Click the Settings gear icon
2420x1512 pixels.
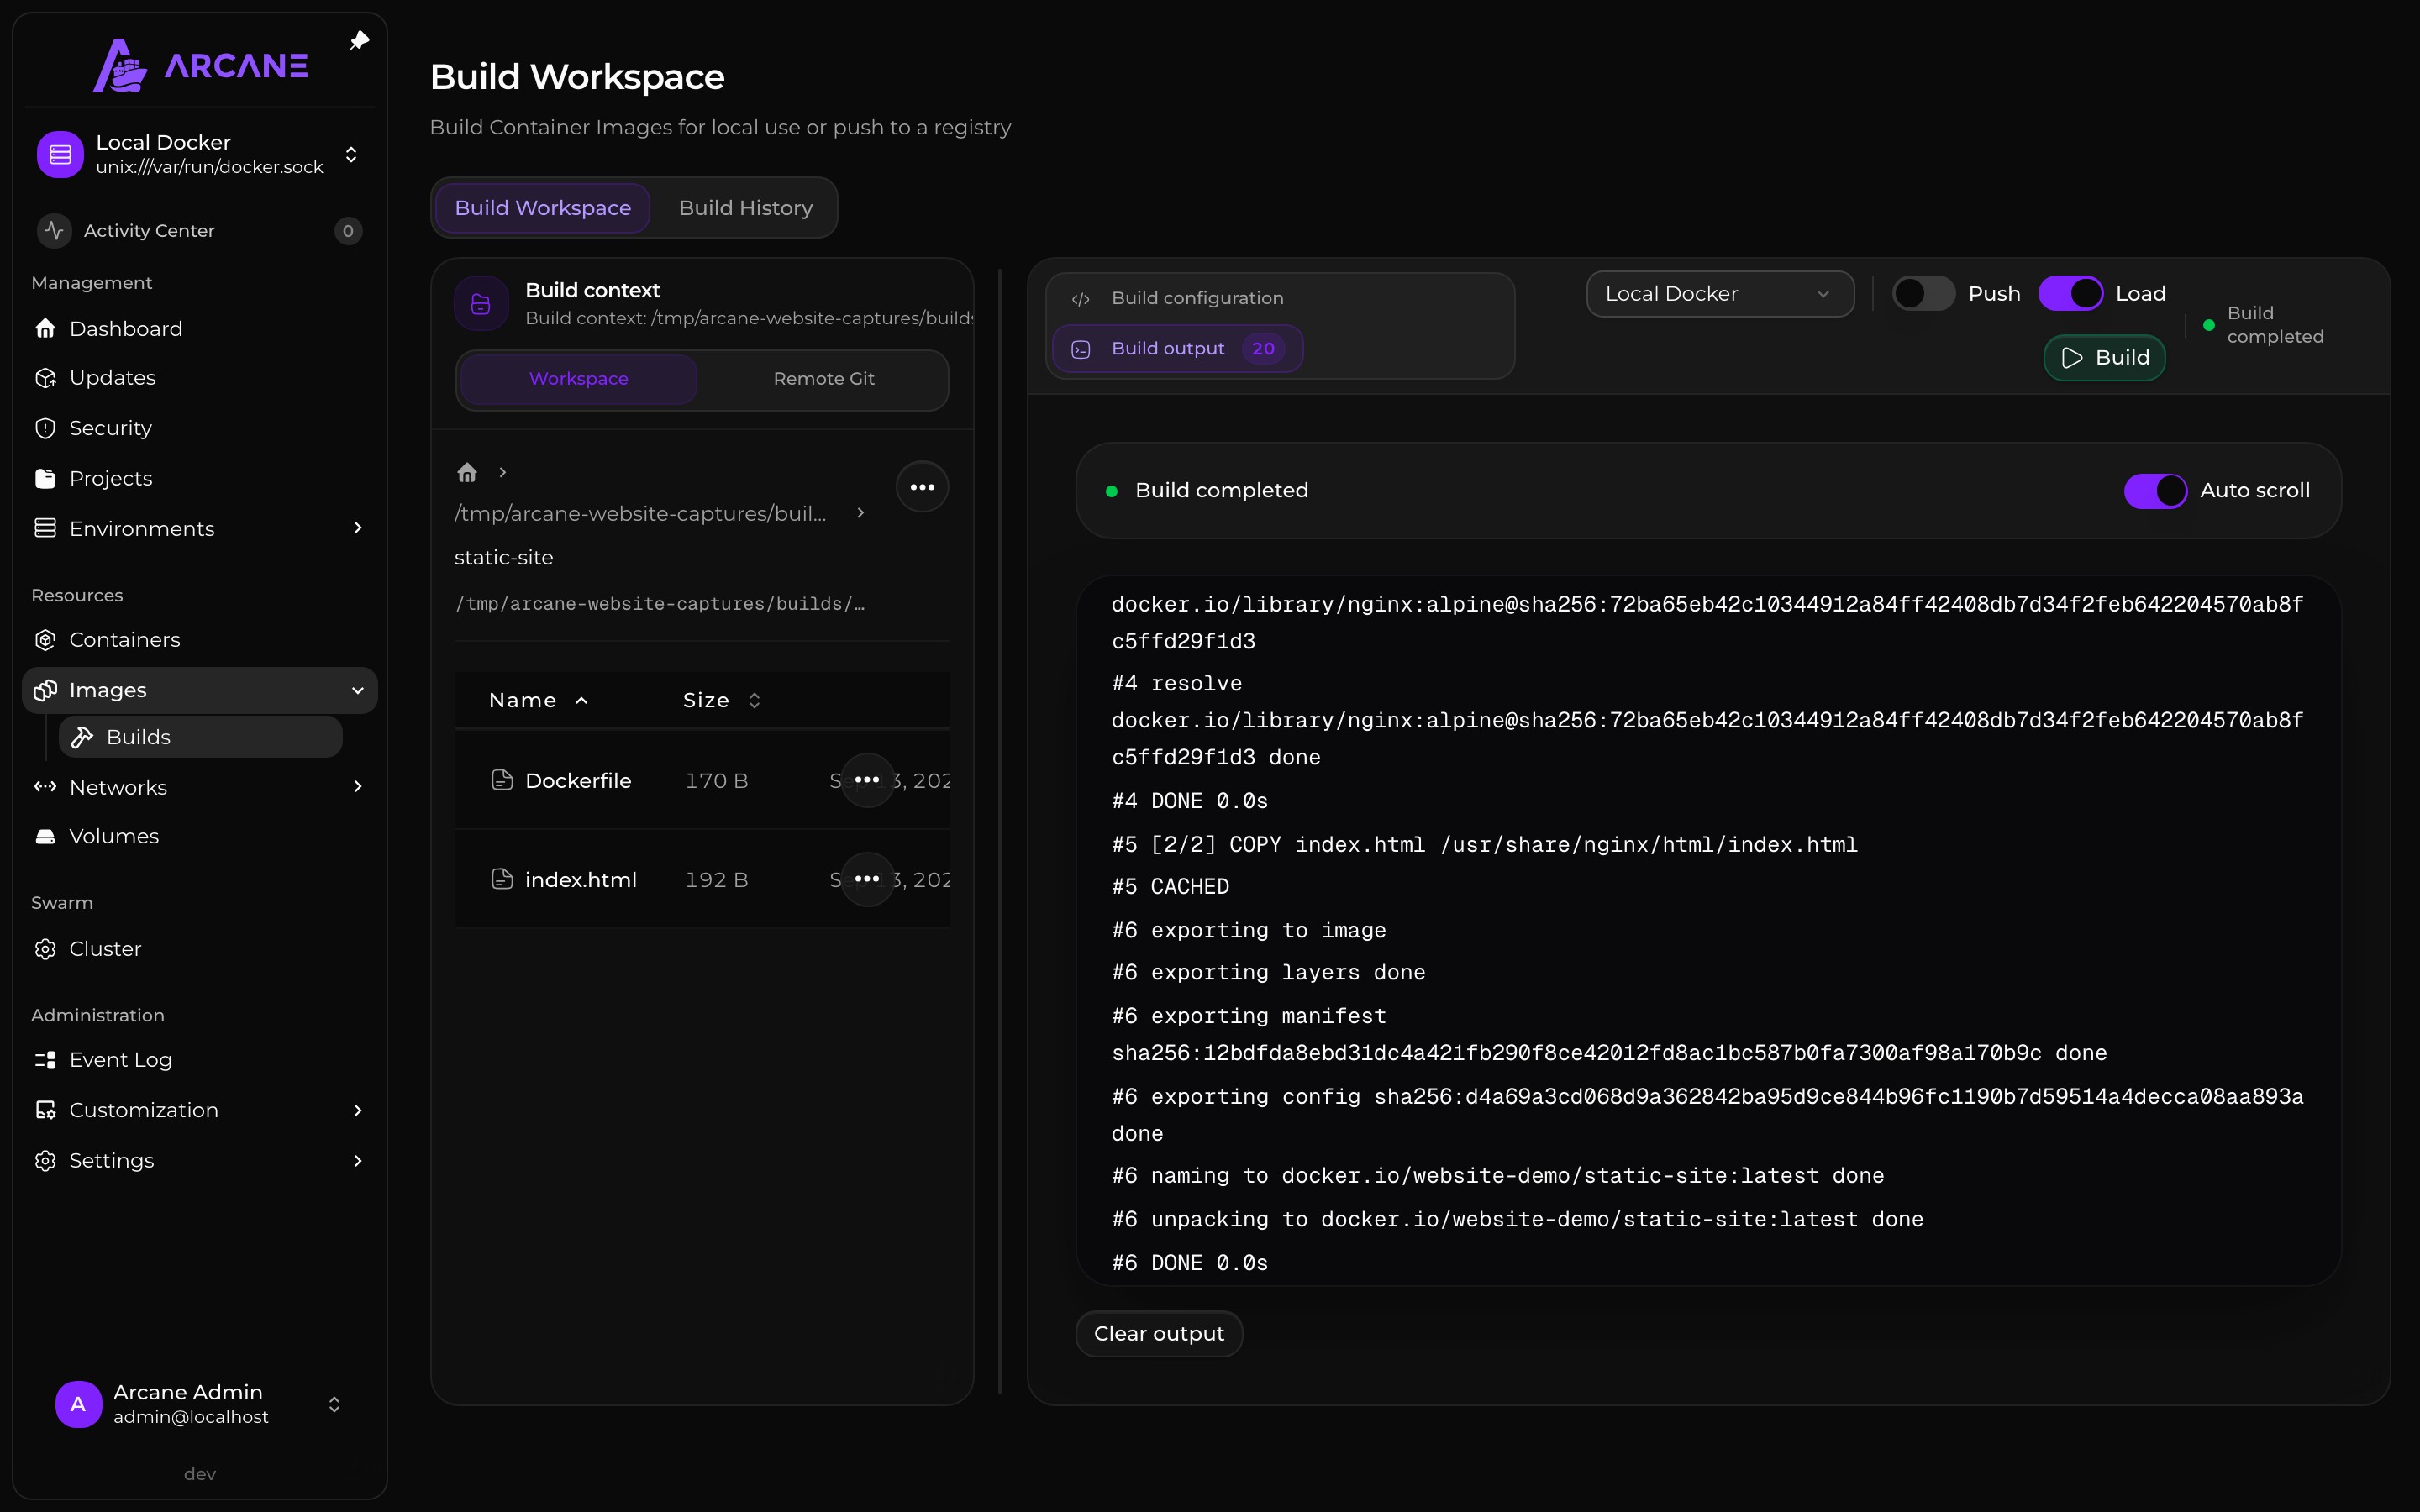(45, 1160)
